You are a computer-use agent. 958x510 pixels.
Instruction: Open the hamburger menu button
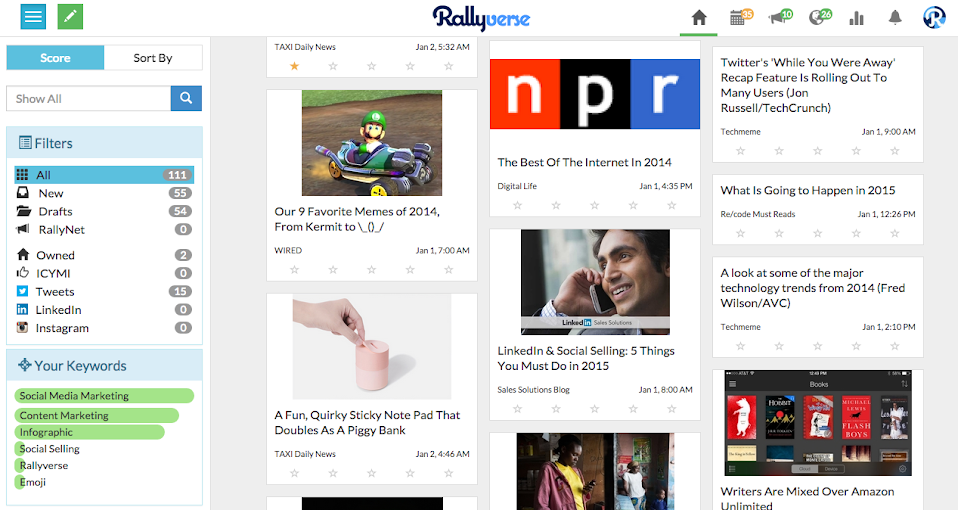coord(33,16)
